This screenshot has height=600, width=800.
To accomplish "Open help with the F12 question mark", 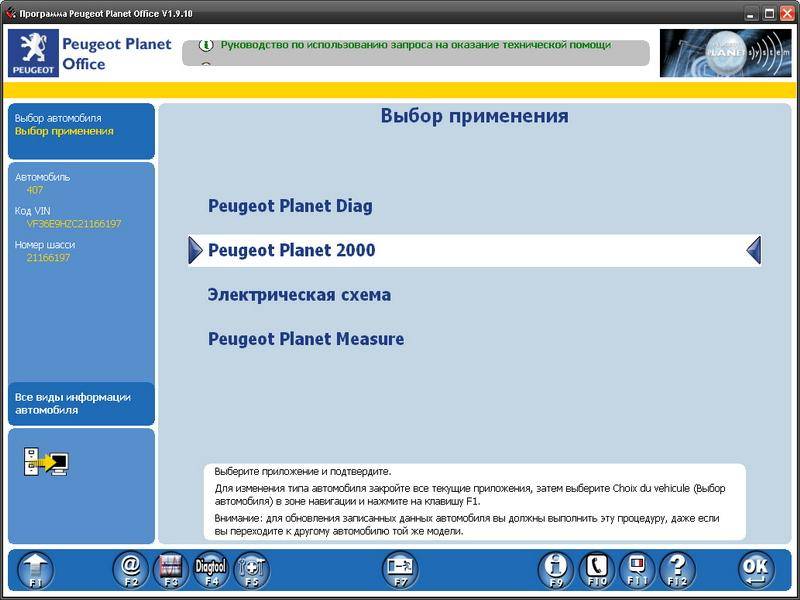I will click(677, 569).
